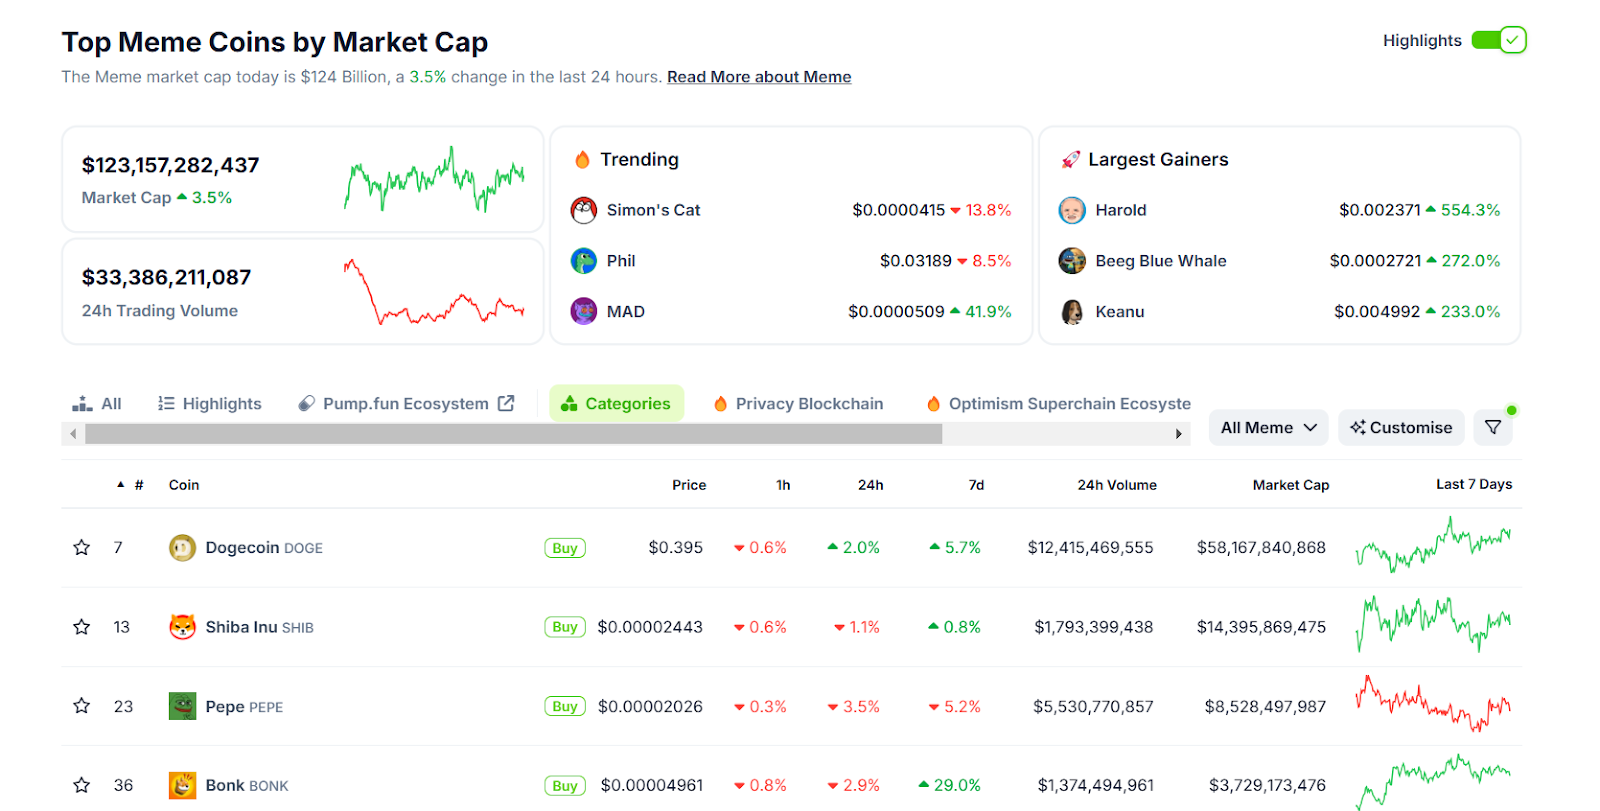Star the Bonk row
The image size is (1600, 811).
(82, 785)
